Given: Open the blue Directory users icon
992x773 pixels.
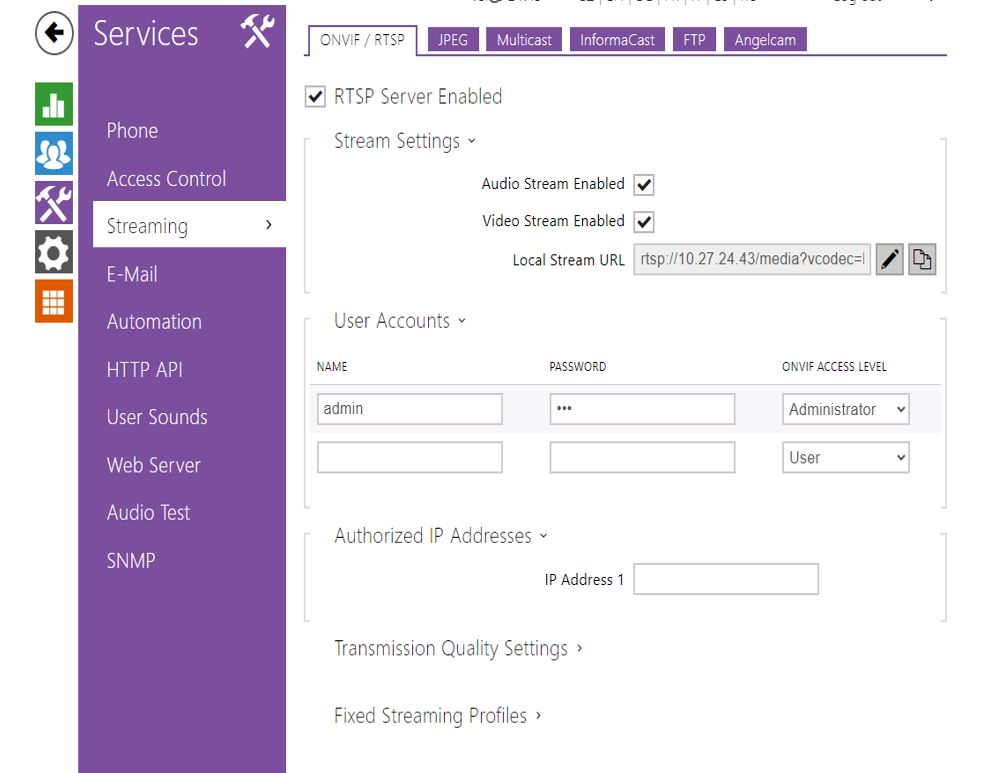Looking at the screenshot, I should pos(54,153).
